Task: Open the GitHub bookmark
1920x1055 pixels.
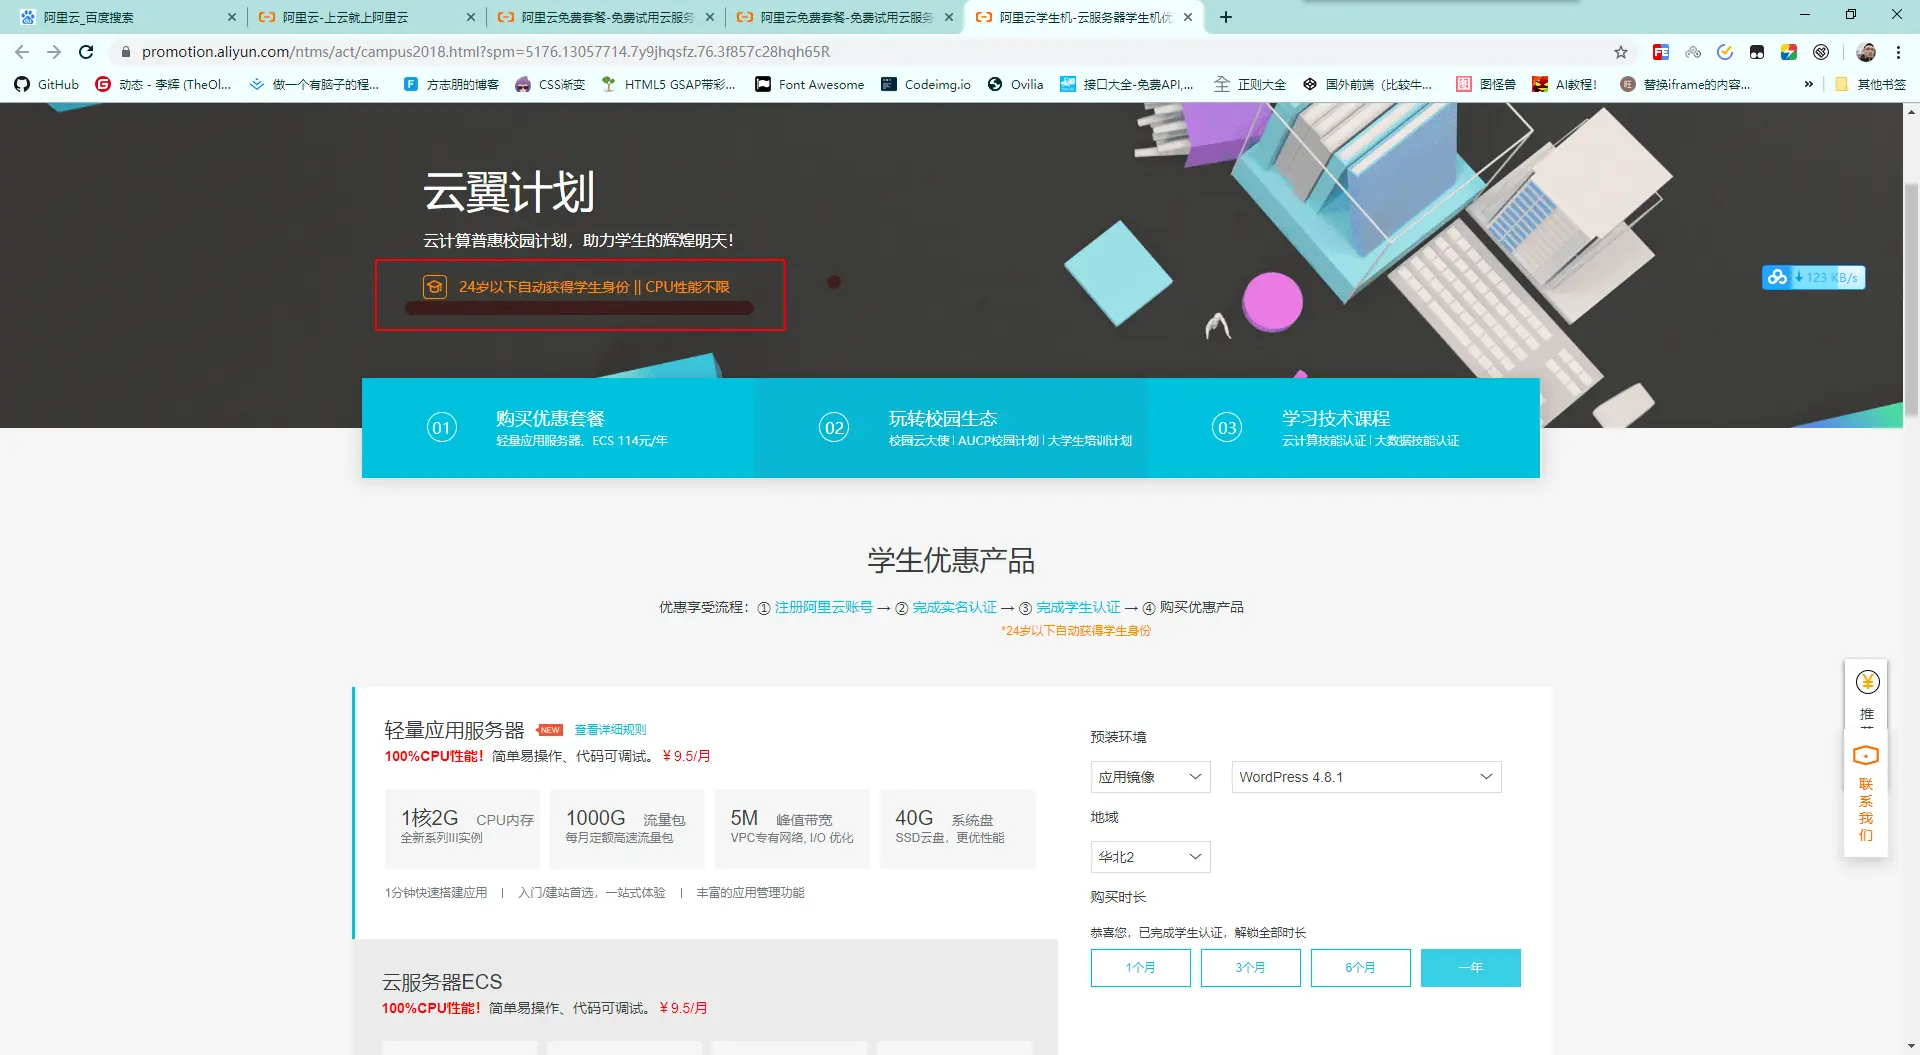Action: (x=47, y=84)
